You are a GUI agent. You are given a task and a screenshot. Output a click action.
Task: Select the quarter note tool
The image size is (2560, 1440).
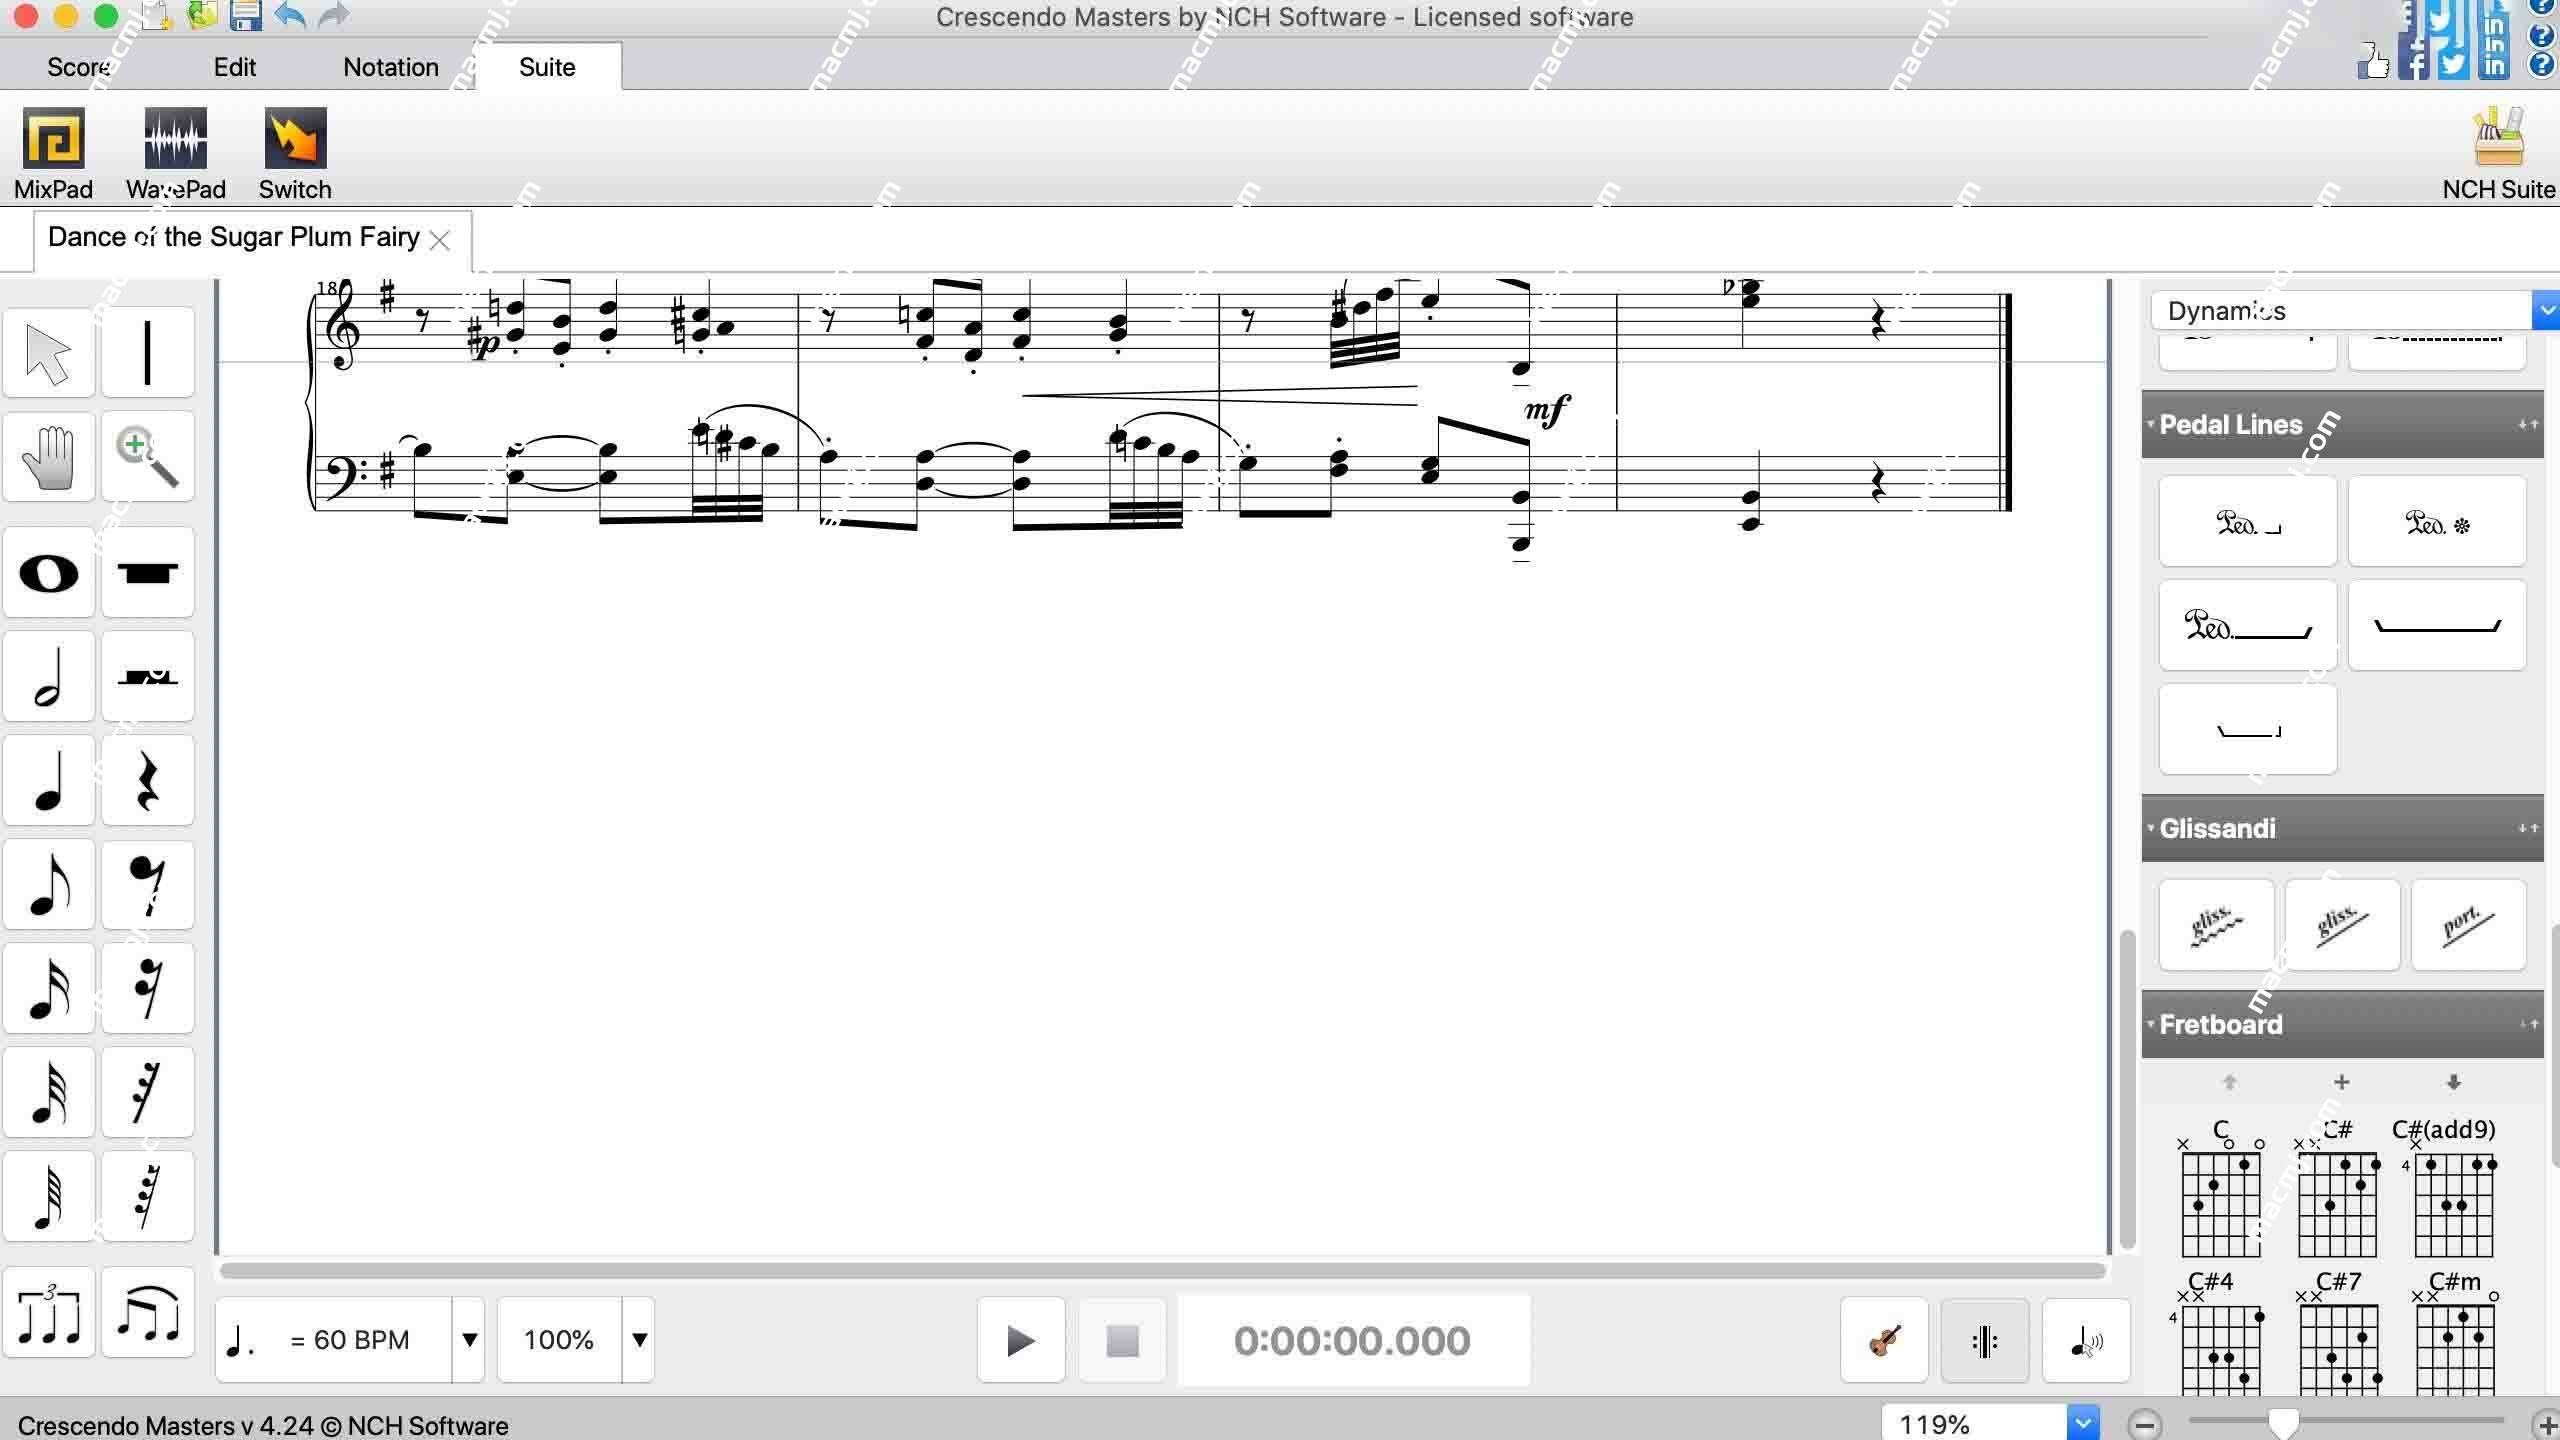click(47, 781)
